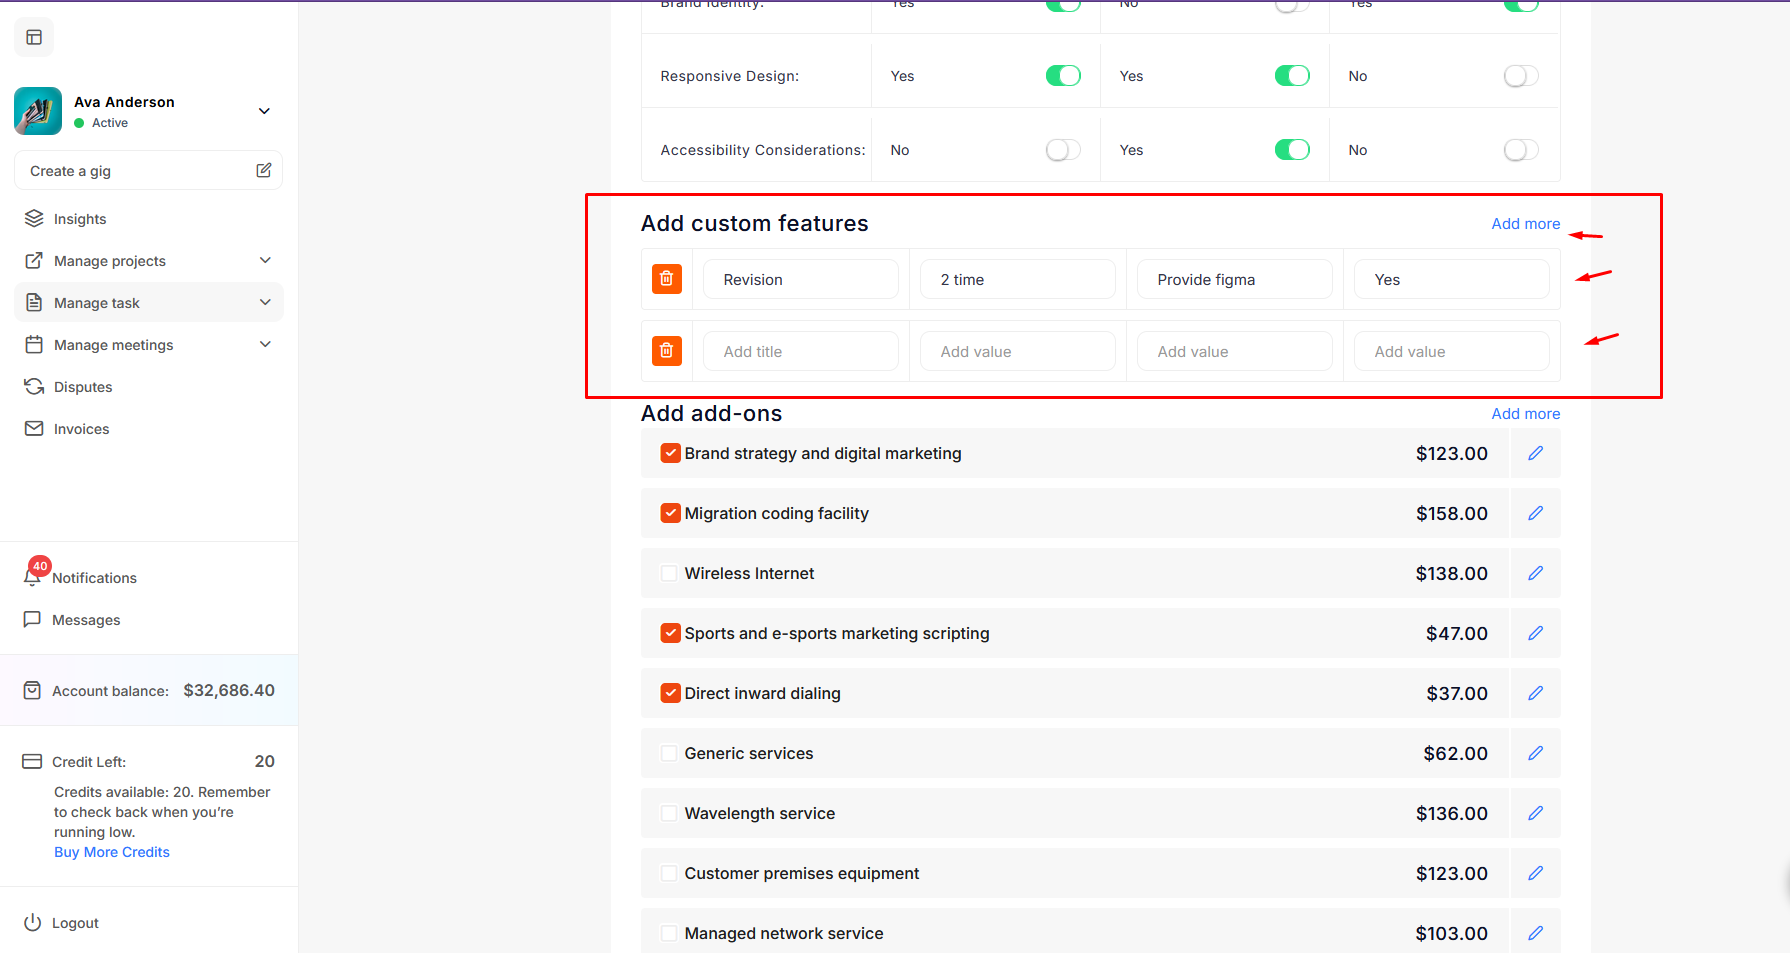1790x953 pixels.
Task: Uncheck Migration coding facility add-on
Action: click(x=670, y=514)
